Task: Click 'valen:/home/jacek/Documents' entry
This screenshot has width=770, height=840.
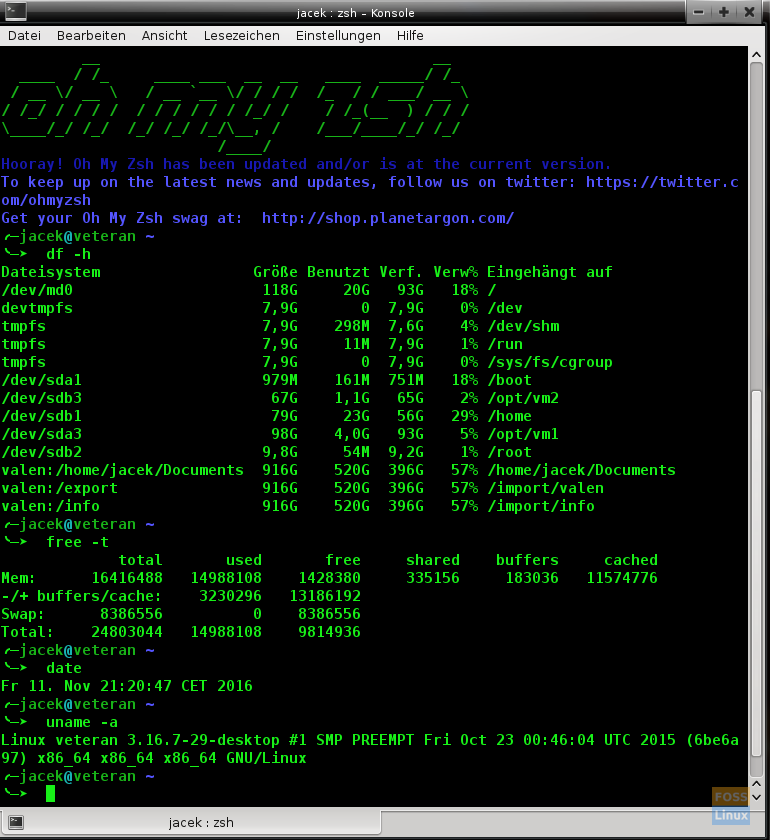Action: (x=123, y=470)
